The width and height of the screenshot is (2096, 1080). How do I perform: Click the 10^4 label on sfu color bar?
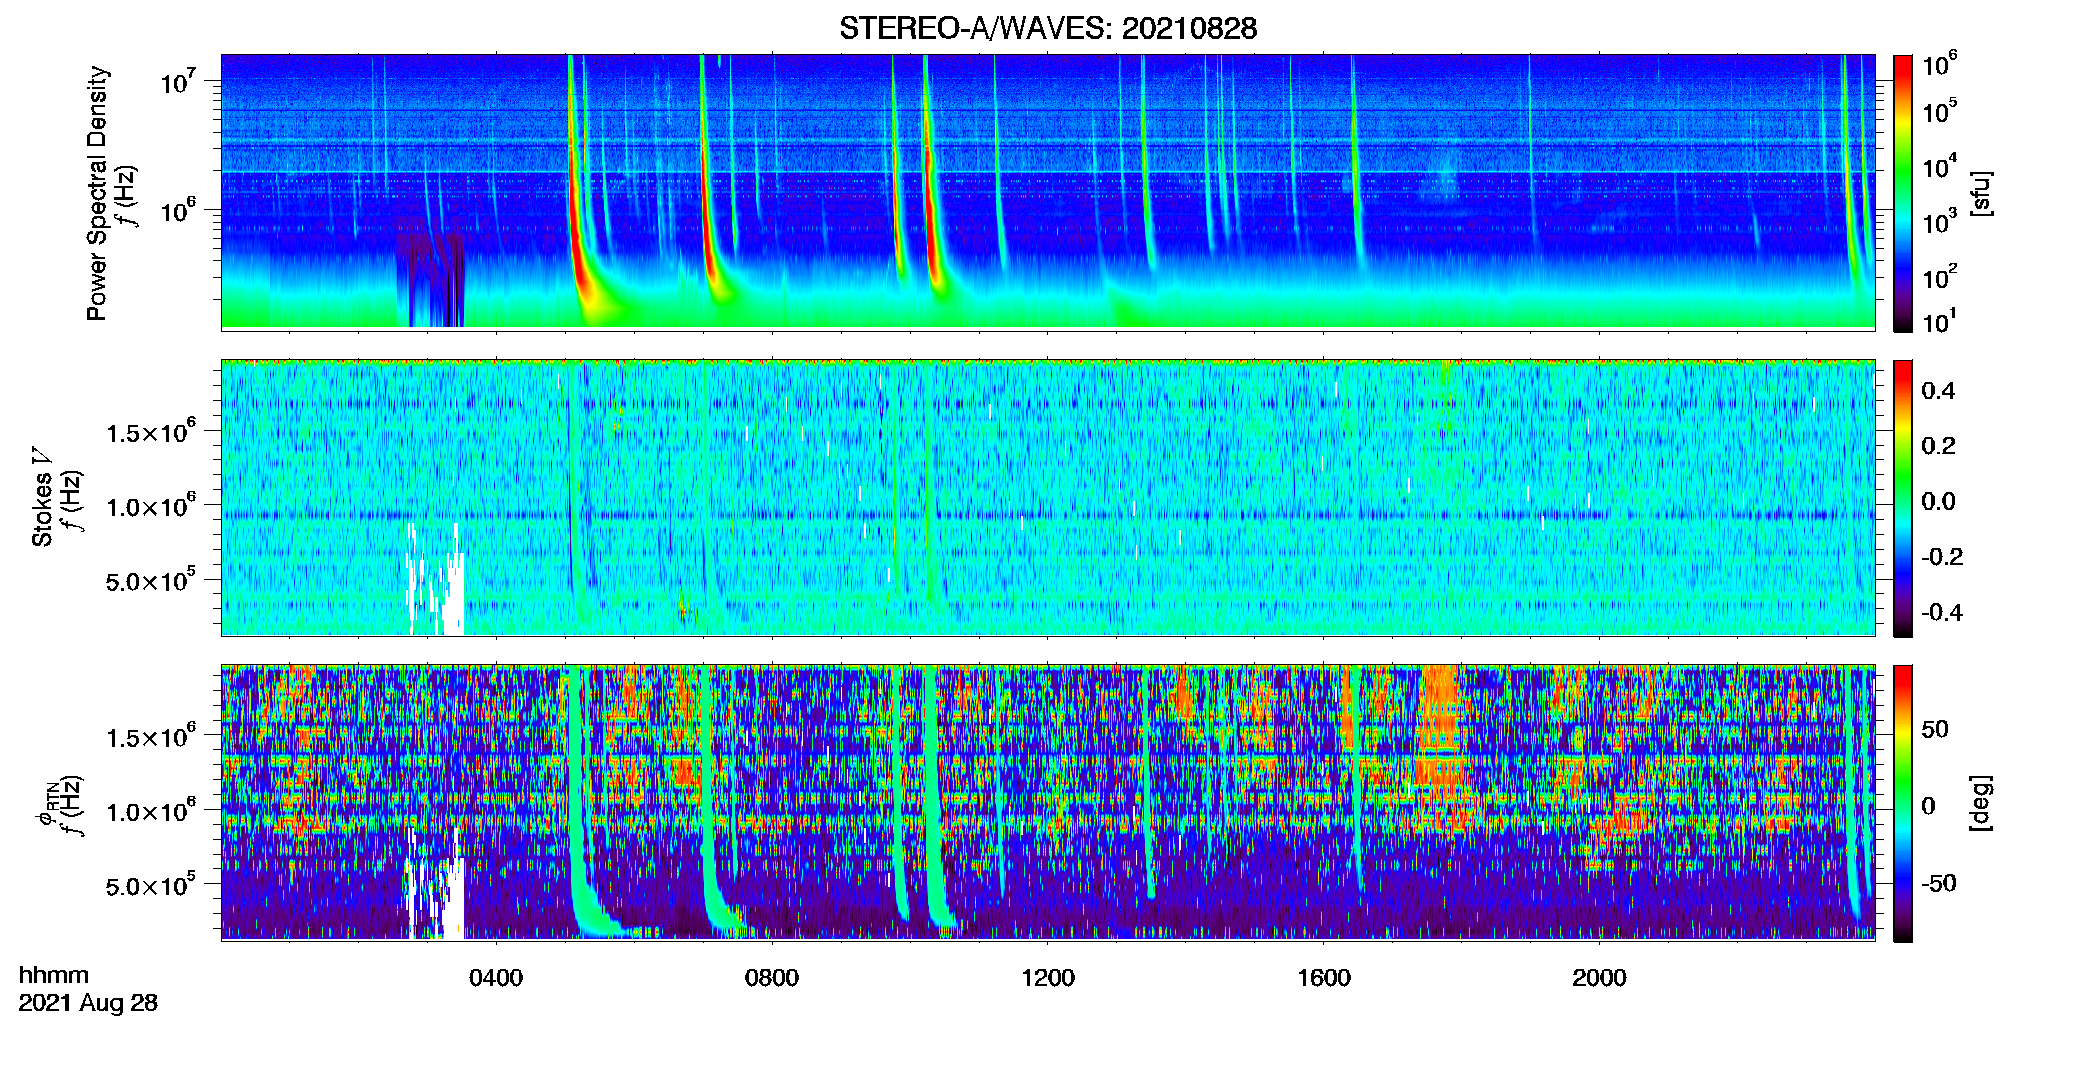tap(1939, 166)
